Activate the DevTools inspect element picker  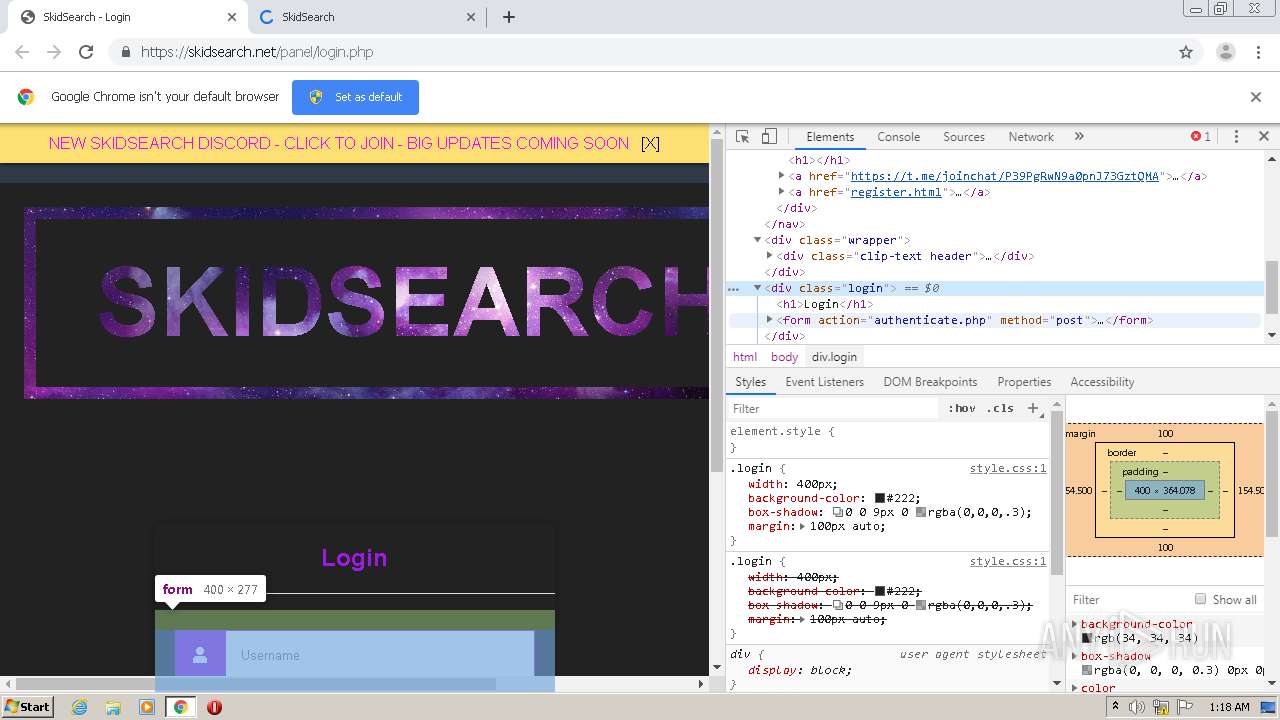[x=742, y=137]
